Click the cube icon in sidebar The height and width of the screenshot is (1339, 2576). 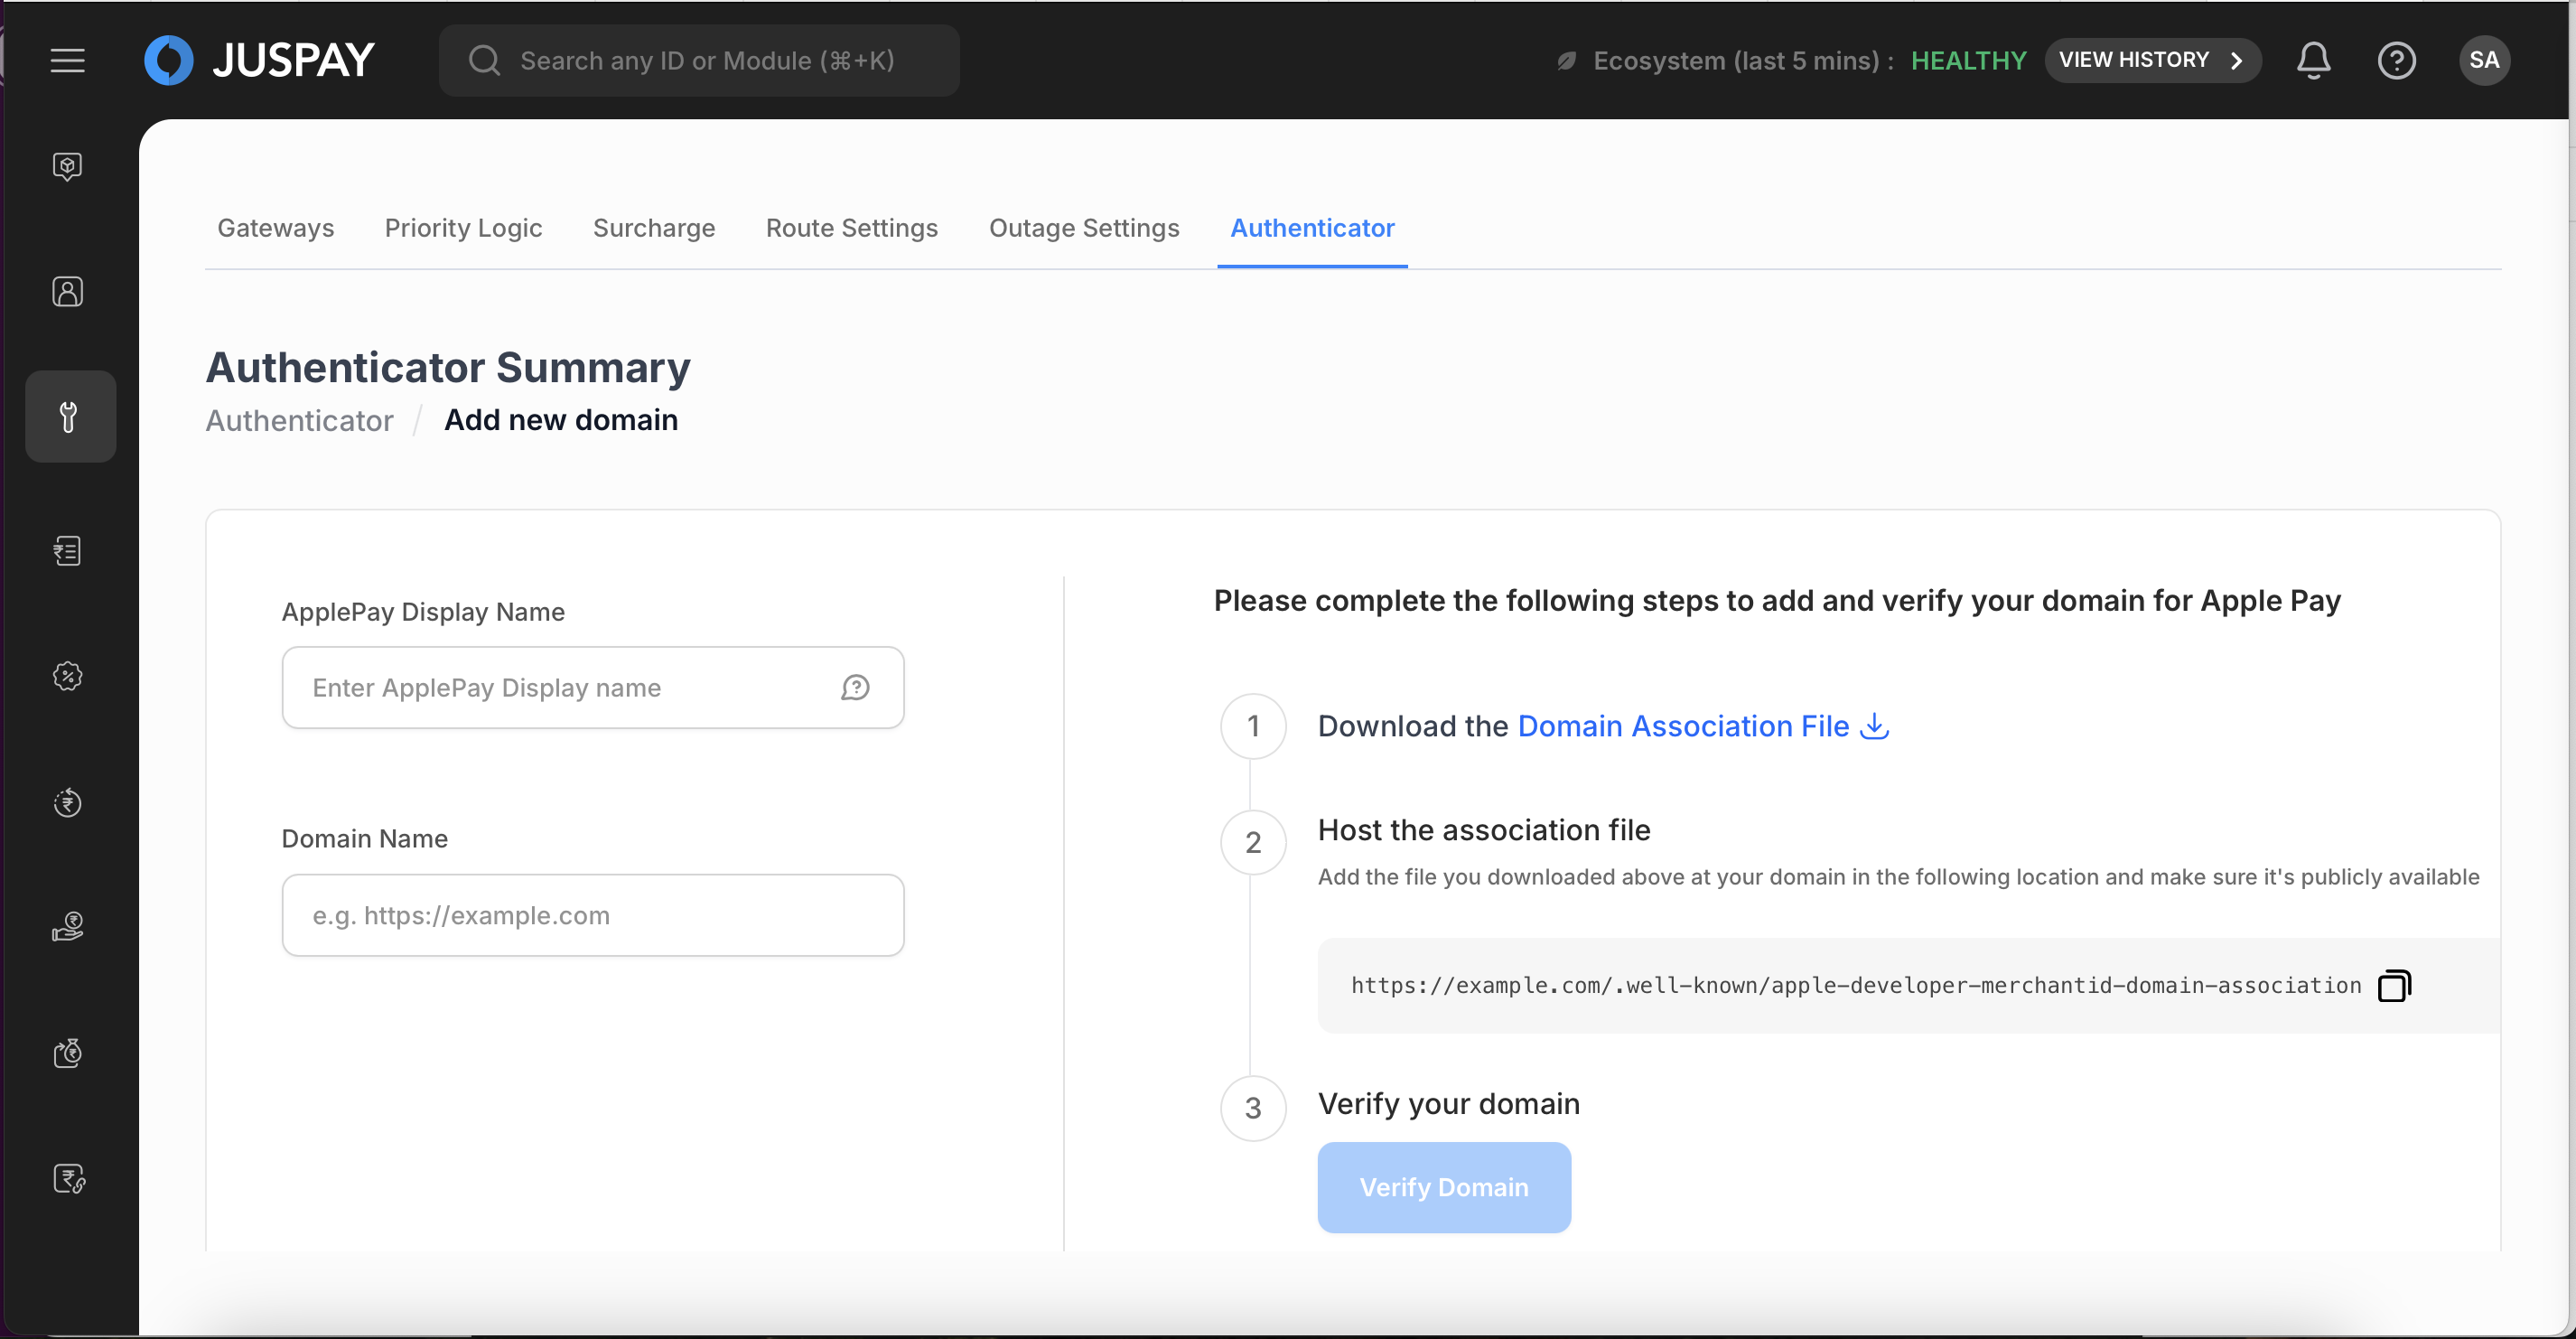[x=67, y=166]
